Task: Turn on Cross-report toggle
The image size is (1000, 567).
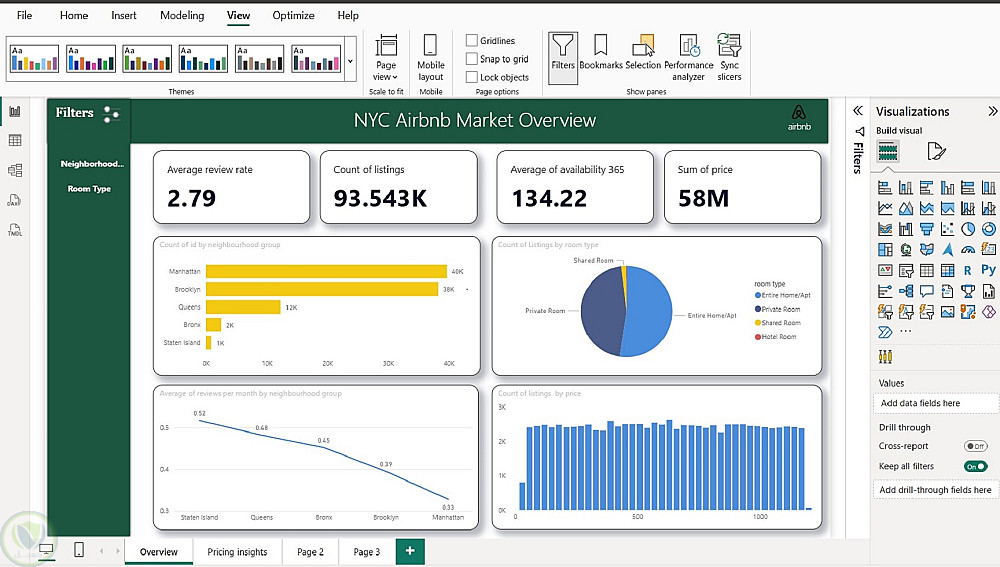Action: click(x=975, y=446)
